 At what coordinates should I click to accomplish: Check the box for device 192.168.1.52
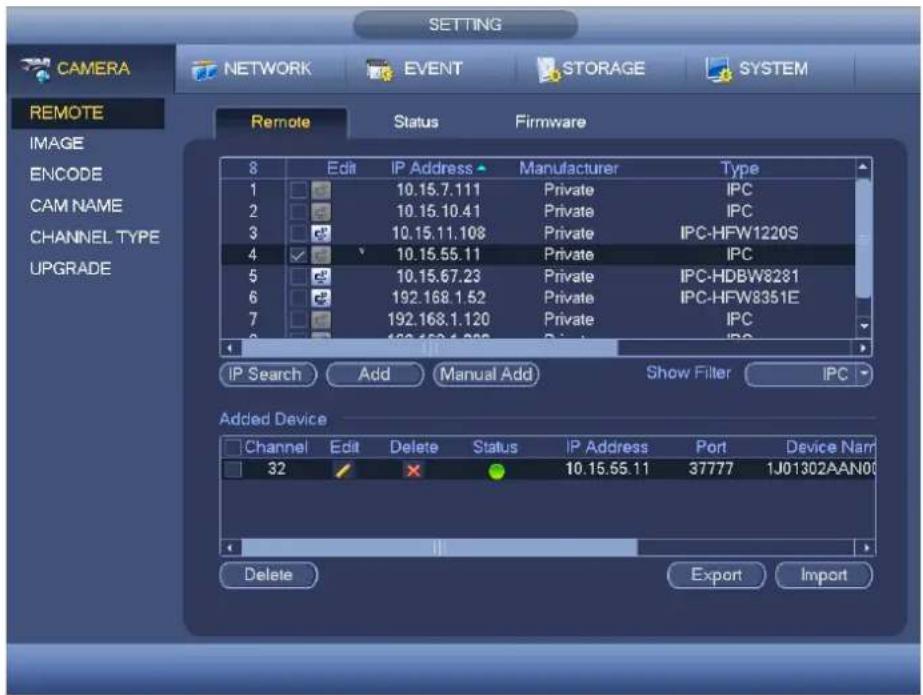tap(298, 298)
